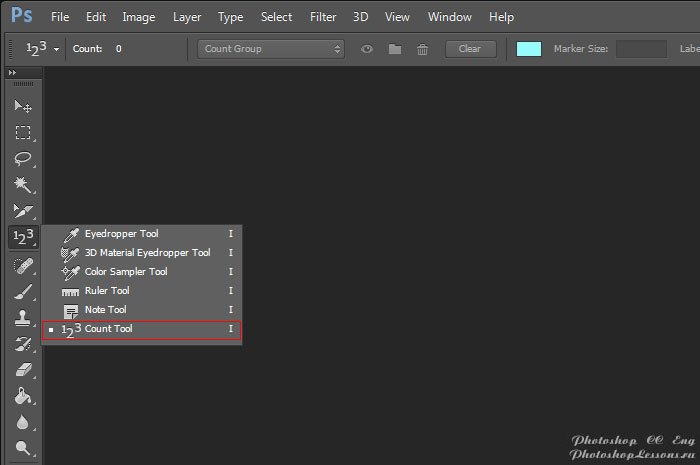The width and height of the screenshot is (700, 465).
Task: Select the Rectangular Marquee tool
Action: (22, 133)
